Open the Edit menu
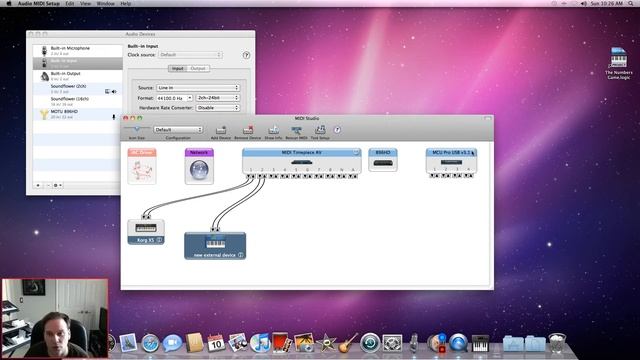This screenshot has width=640, height=360. (x=70, y=3)
